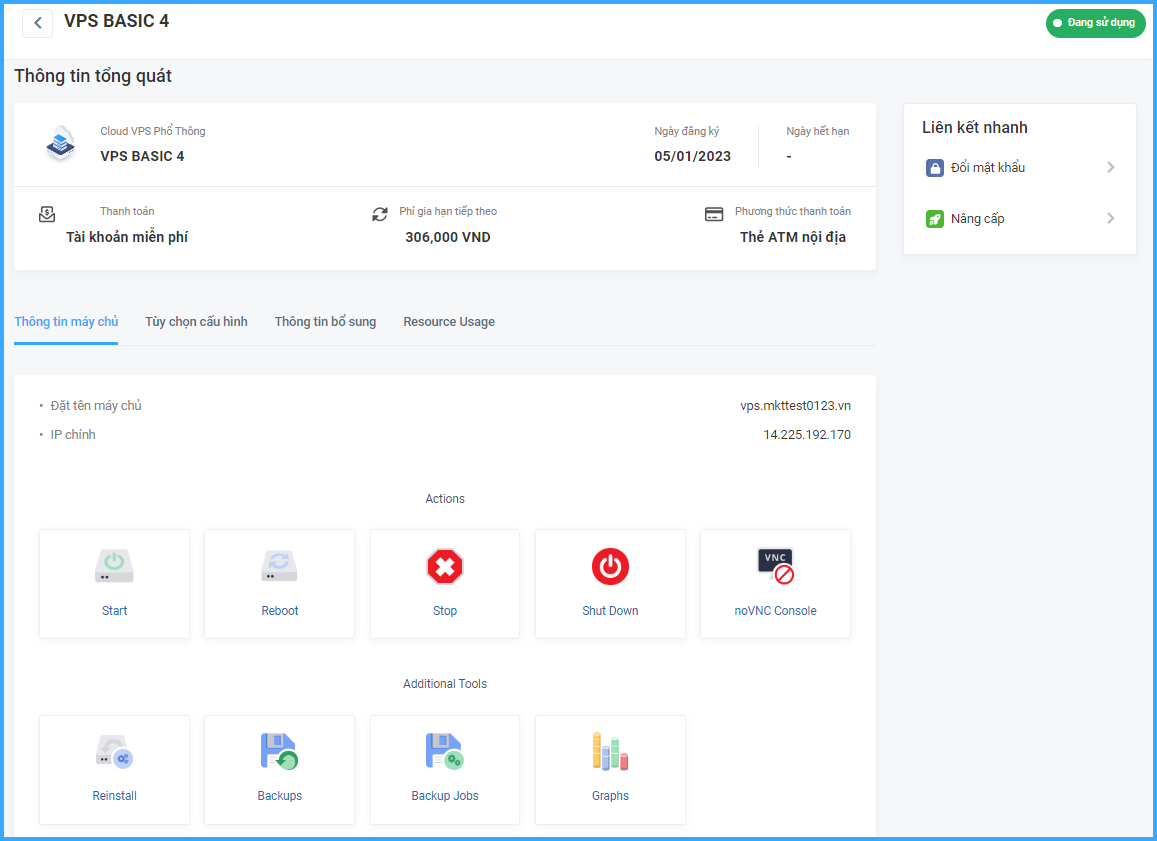Click the IP chính label
The image size is (1157, 841).
73,435
